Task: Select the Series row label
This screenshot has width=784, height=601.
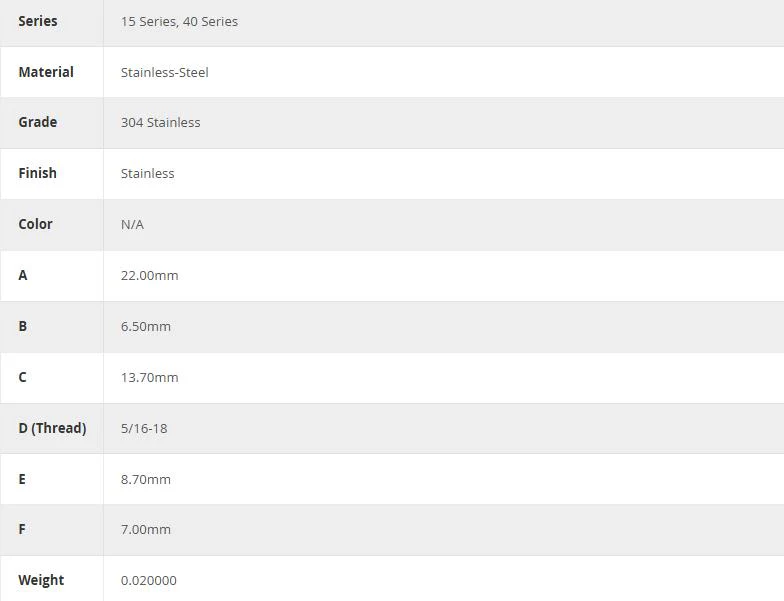Action: point(38,21)
